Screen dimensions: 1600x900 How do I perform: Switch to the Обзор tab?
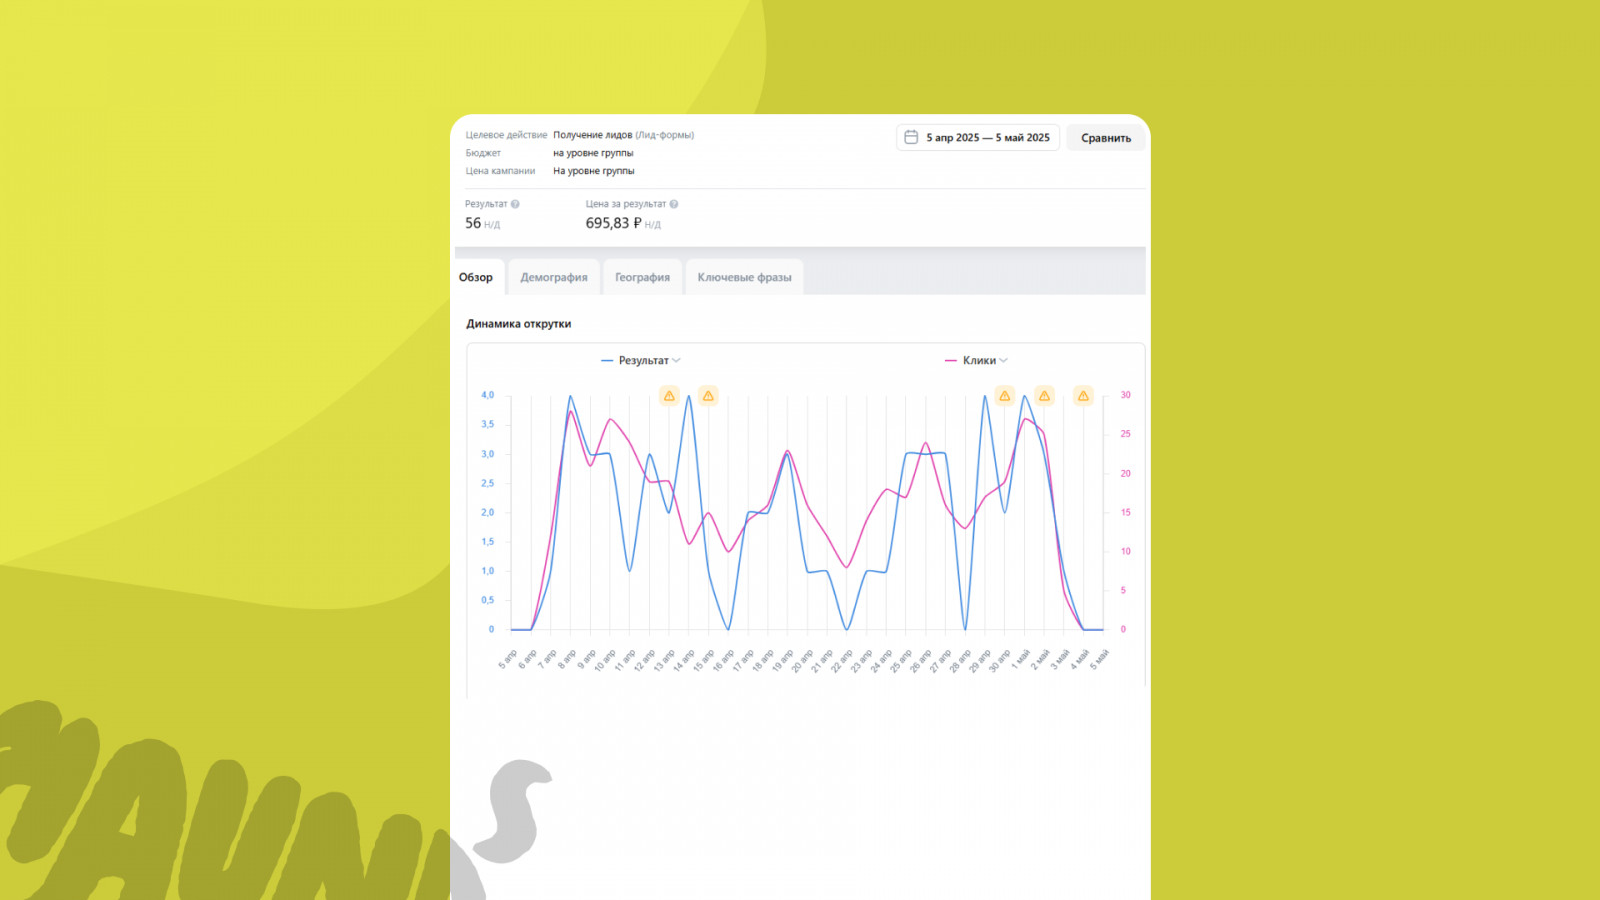click(476, 277)
